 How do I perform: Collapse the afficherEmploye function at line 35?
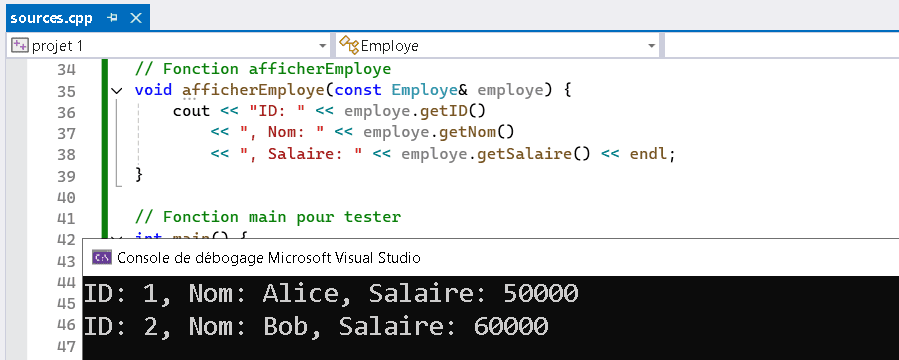coord(117,91)
